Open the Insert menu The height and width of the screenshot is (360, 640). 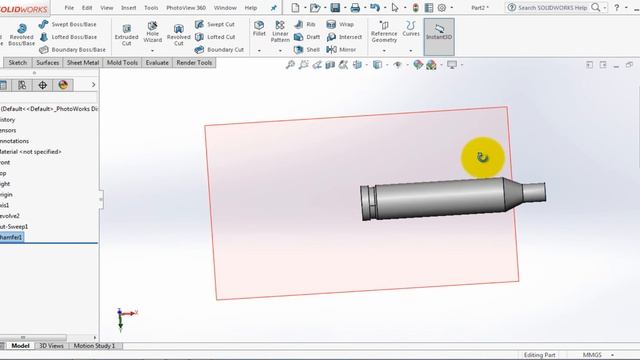(x=128, y=8)
